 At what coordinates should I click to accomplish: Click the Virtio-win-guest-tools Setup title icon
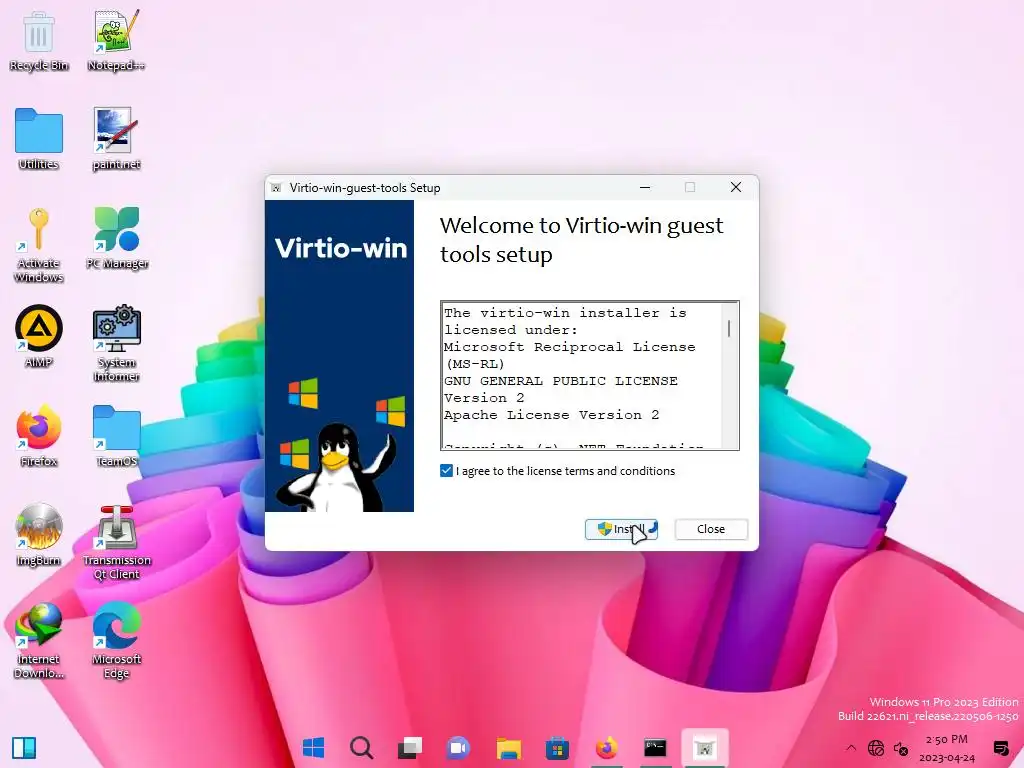(276, 188)
